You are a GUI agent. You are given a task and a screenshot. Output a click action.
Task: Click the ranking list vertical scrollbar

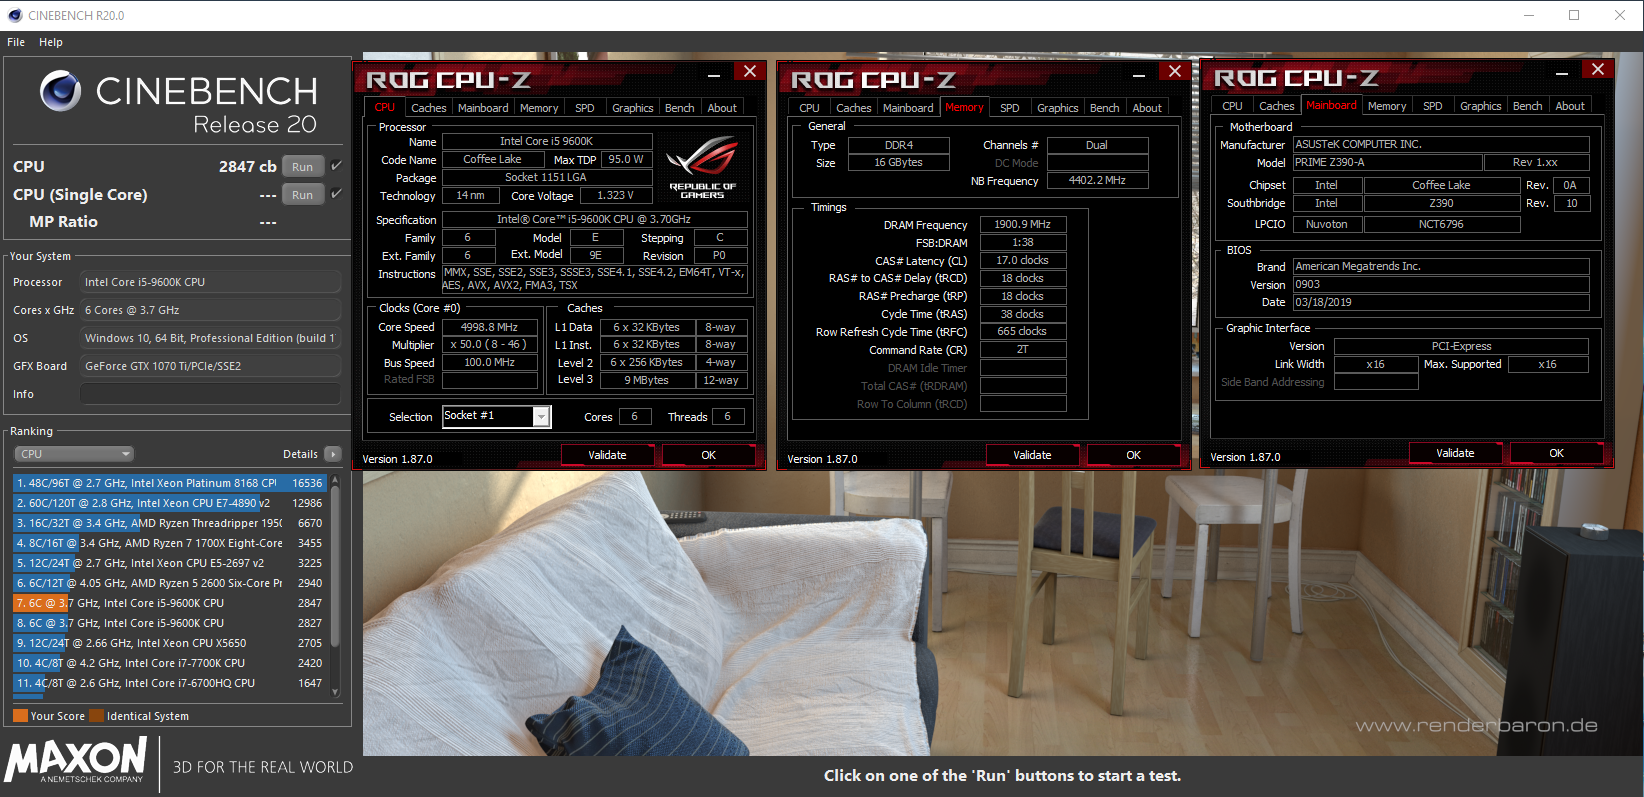(335, 567)
